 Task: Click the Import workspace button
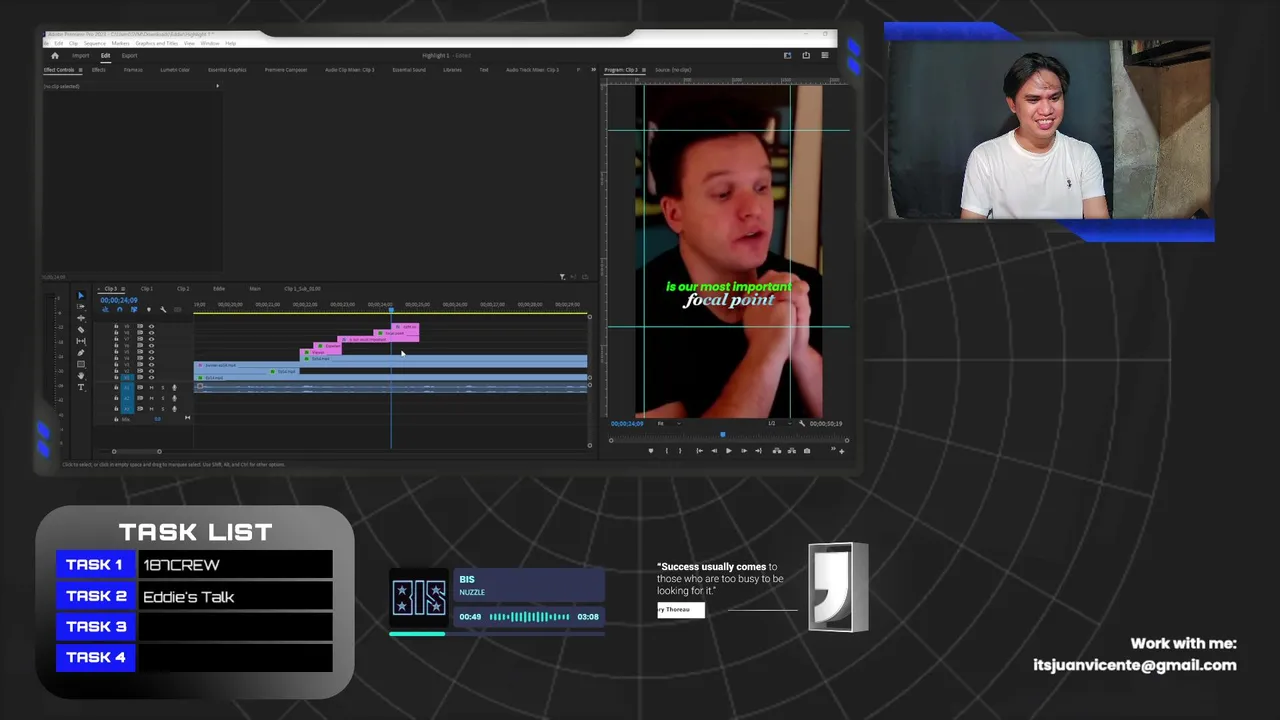tap(80, 56)
